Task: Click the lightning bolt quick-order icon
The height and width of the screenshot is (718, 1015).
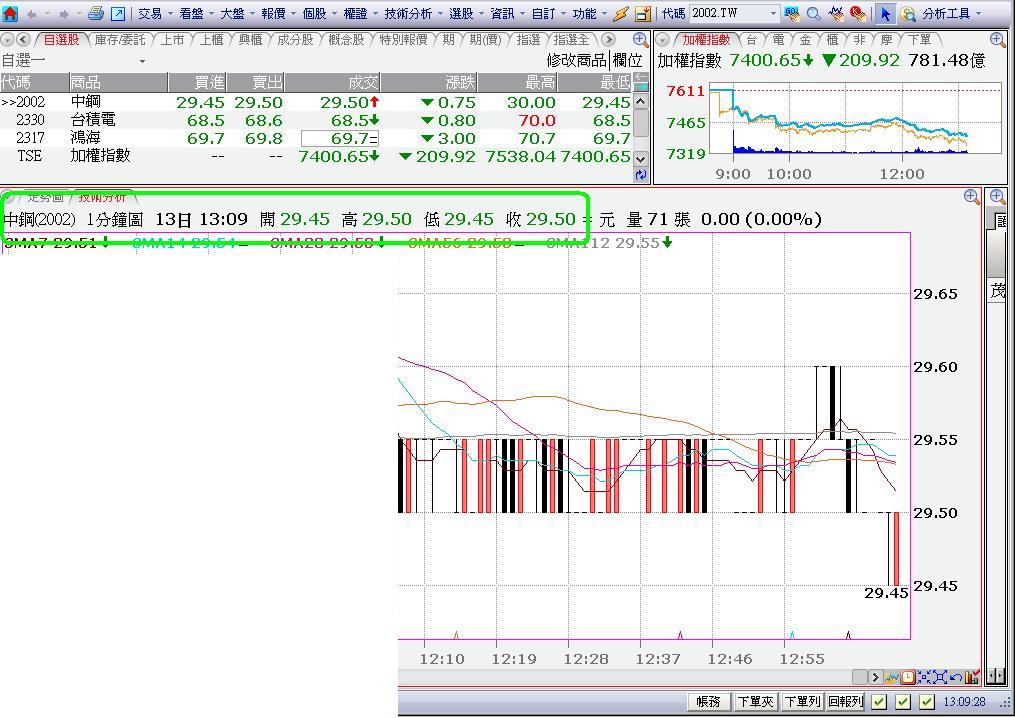Action: pyautogui.click(x=621, y=13)
